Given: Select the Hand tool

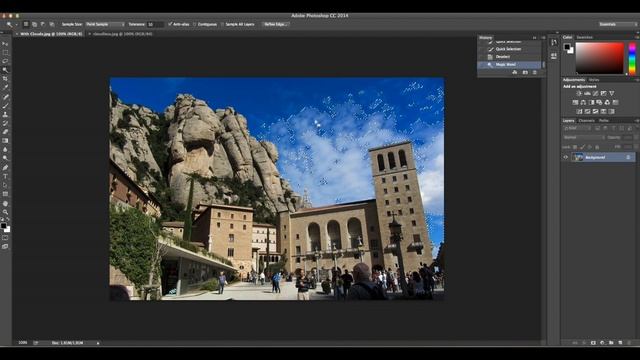Looking at the screenshot, I should click(x=5, y=204).
